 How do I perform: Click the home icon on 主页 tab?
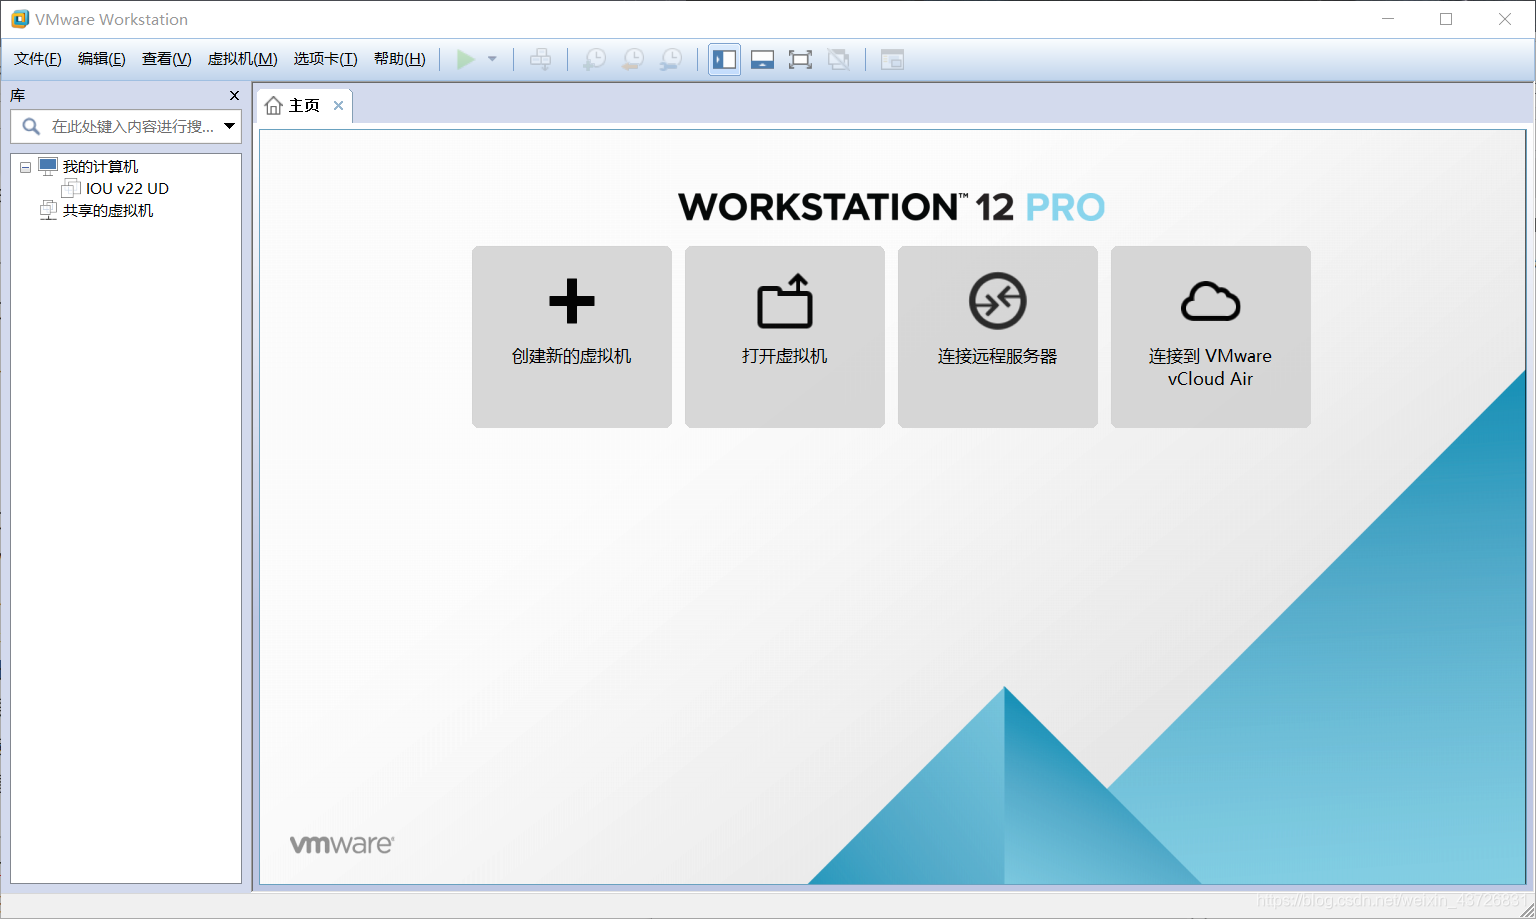pyautogui.click(x=273, y=106)
